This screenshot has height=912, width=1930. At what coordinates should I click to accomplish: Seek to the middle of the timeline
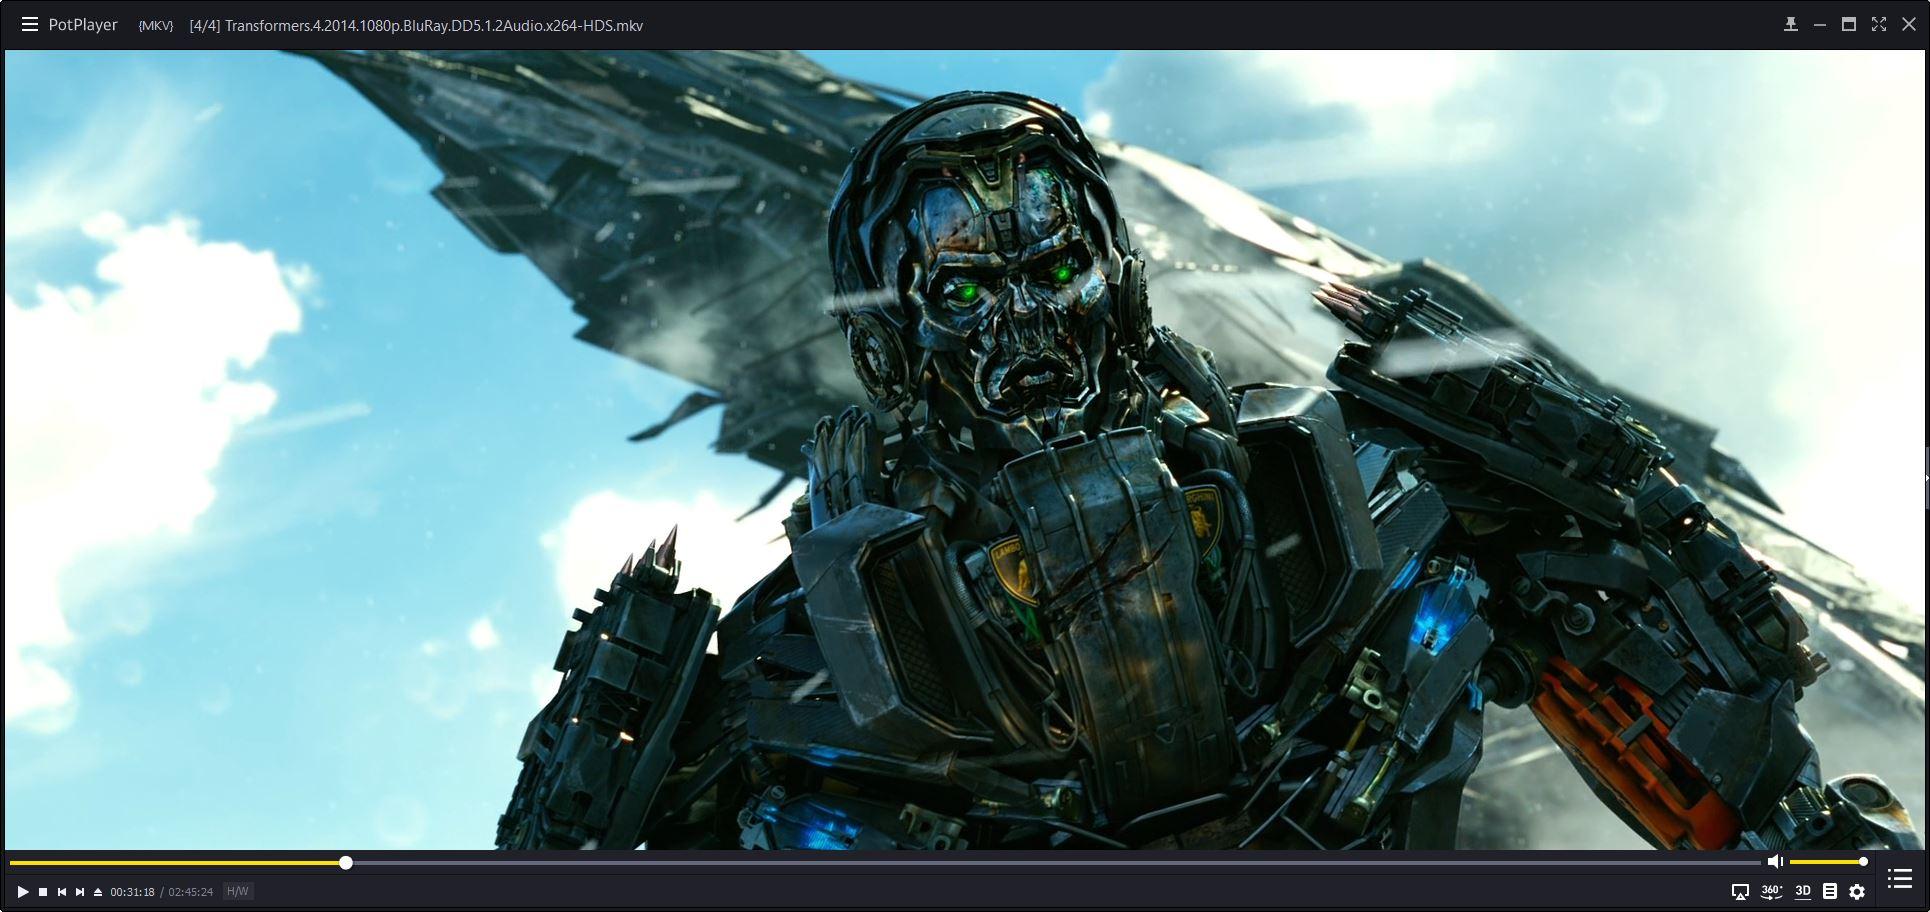[885, 862]
